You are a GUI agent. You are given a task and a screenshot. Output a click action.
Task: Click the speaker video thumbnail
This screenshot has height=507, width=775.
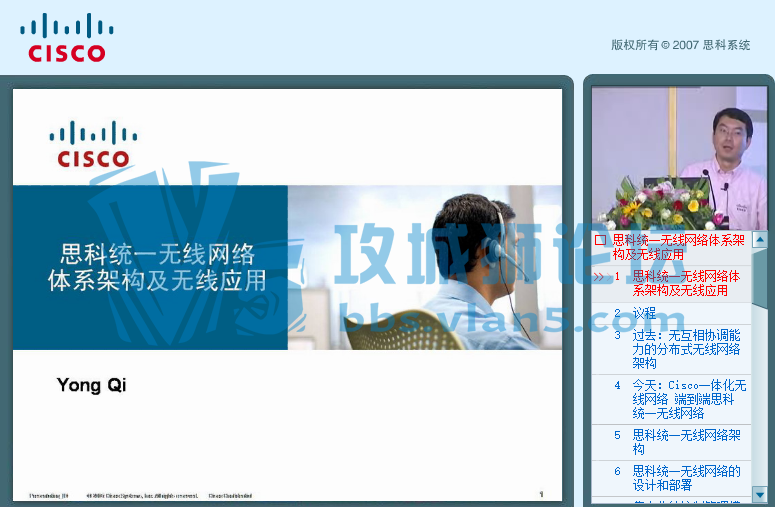(679, 158)
